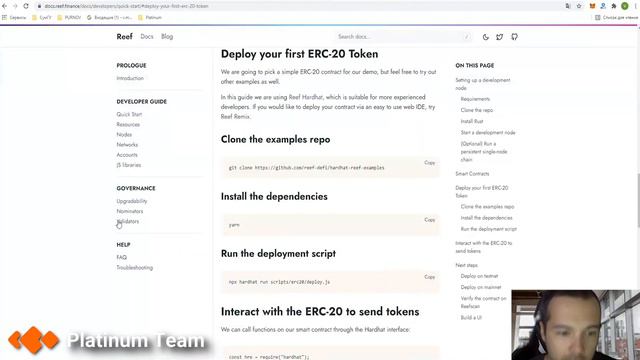This screenshot has height=360, width=640.
Task: Jump to Clone the repo in outline
Action: click(477, 110)
